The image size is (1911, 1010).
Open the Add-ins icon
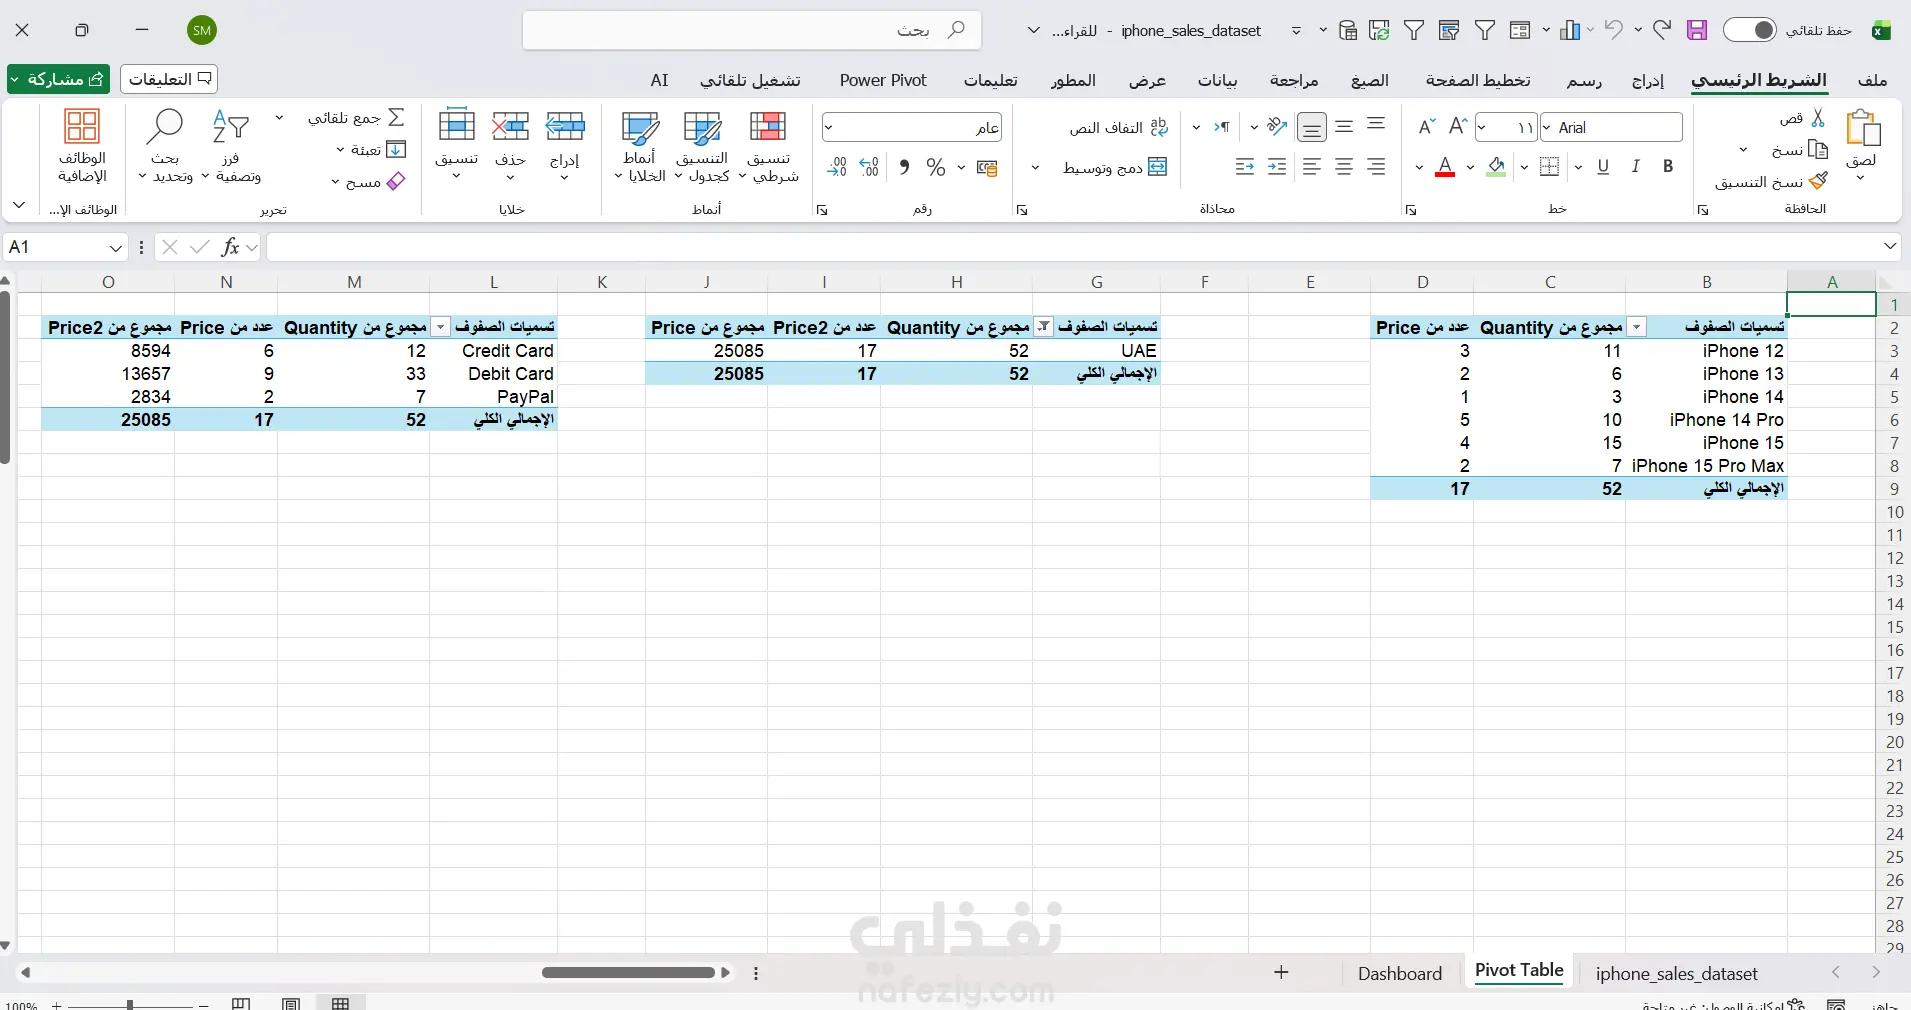(82, 127)
